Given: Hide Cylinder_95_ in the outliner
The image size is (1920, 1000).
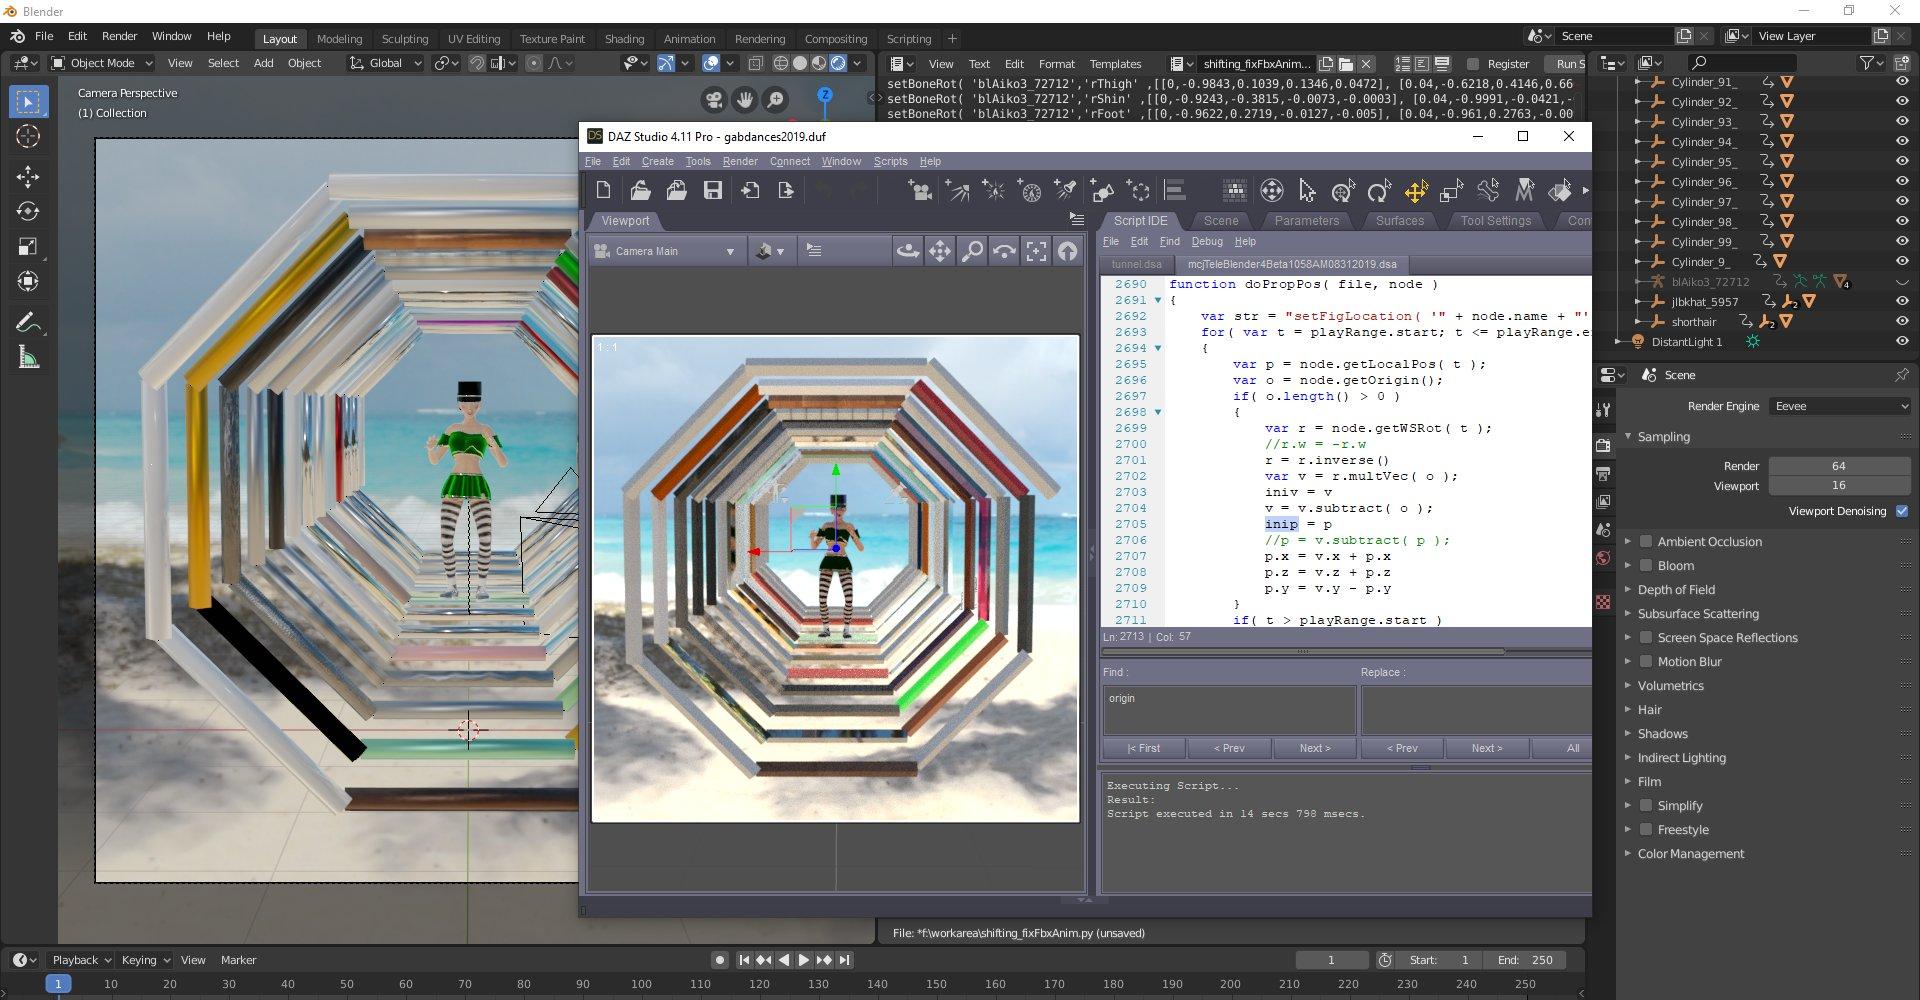Looking at the screenshot, I should [1902, 162].
